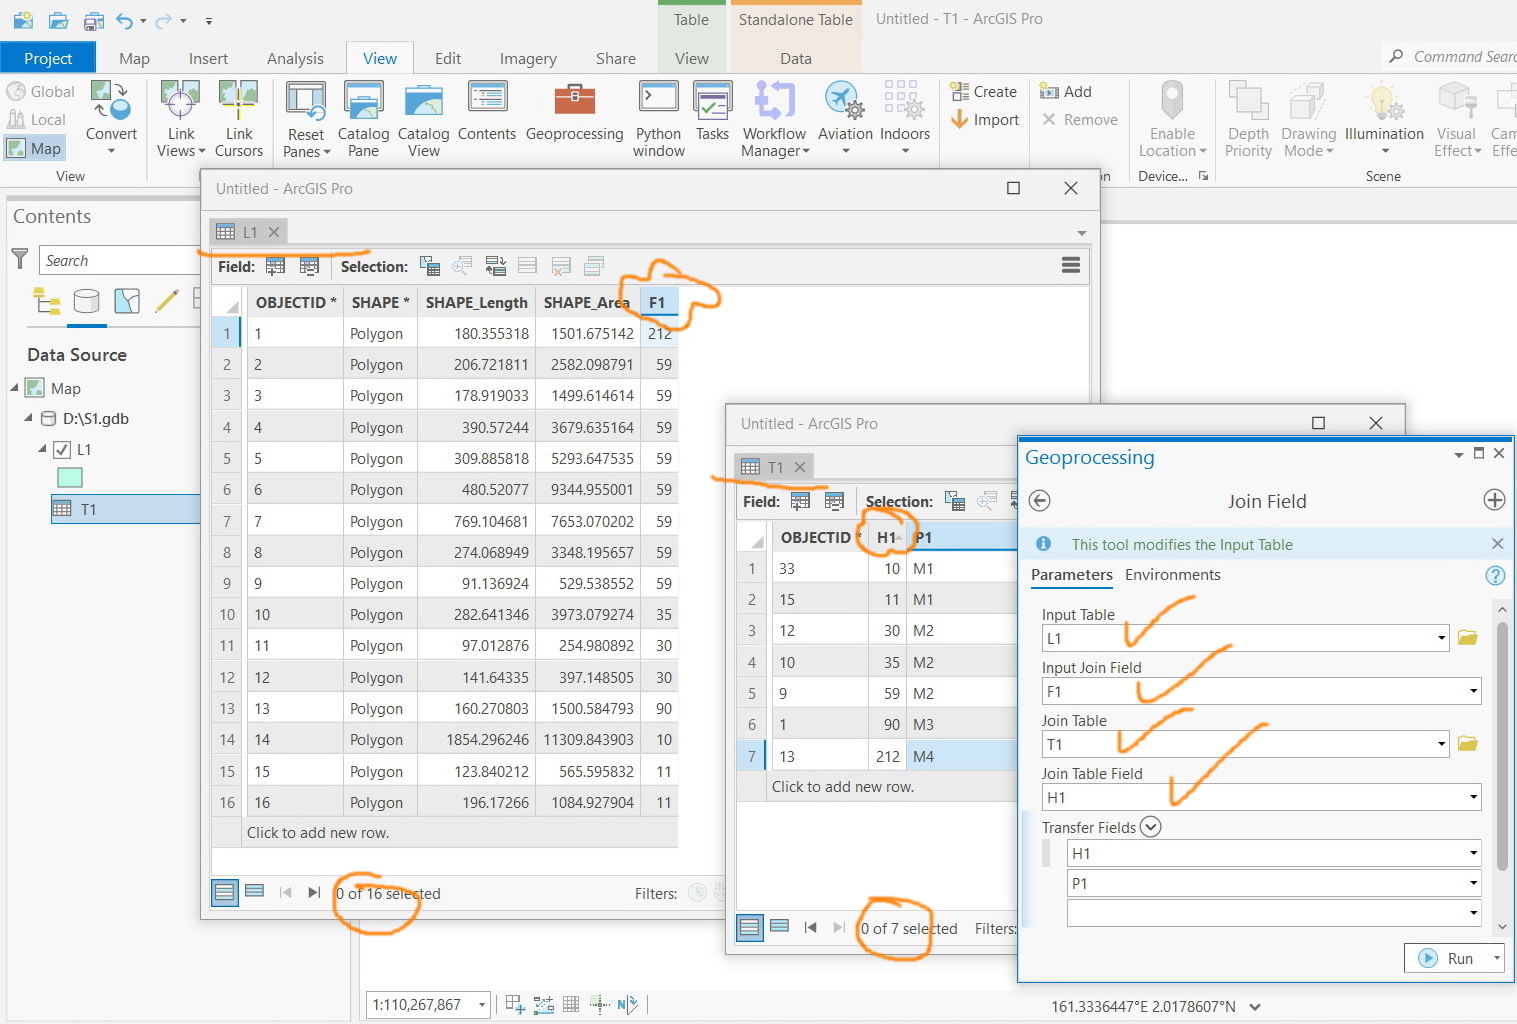Image resolution: width=1517 pixels, height=1024 pixels.
Task: Show all records in T1 table
Action: pos(749,927)
